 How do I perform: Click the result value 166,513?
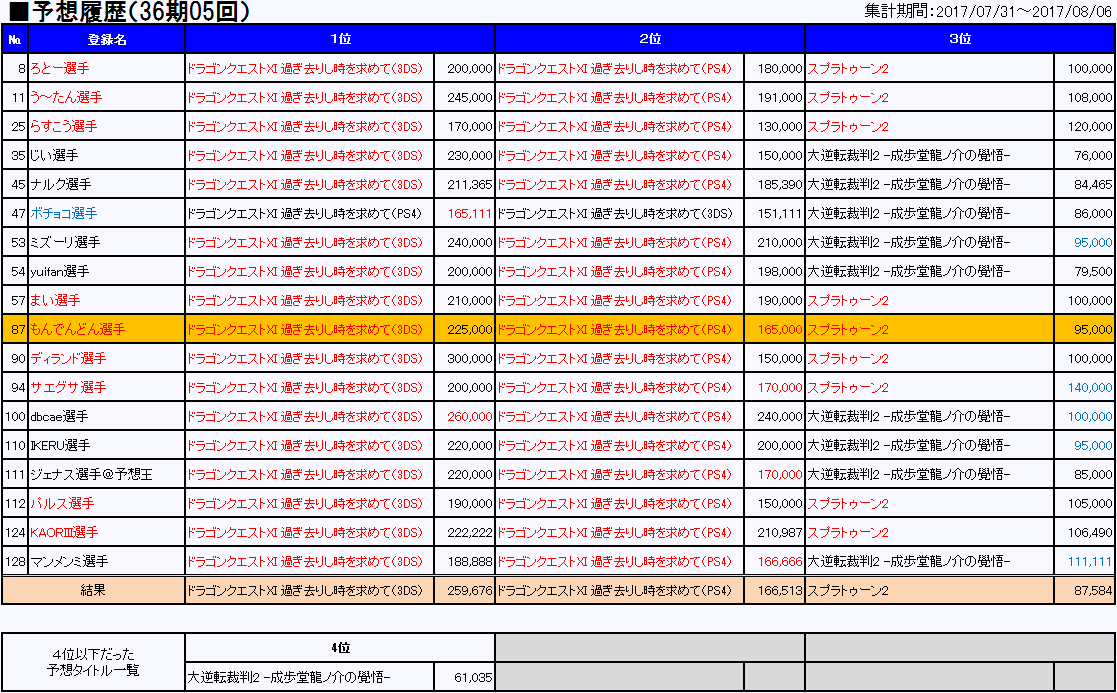(780, 591)
